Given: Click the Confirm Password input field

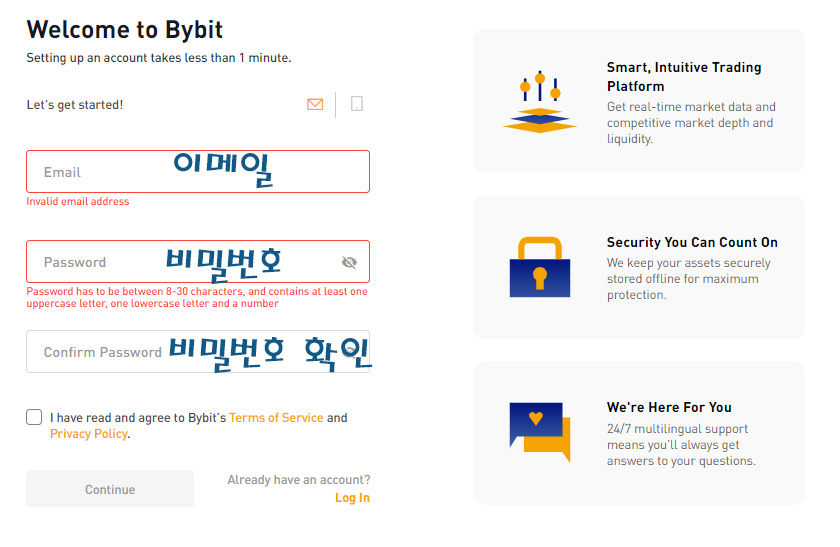Looking at the screenshot, I should 198,351.
